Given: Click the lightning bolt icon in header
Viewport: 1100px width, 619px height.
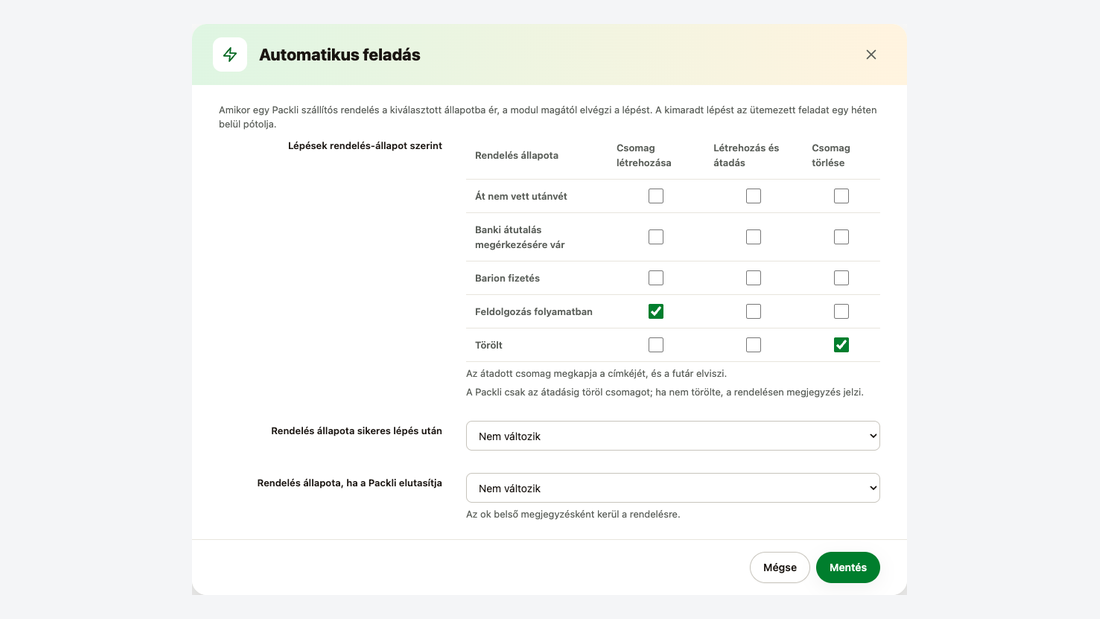Looking at the screenshot, I should coord(230,55).
